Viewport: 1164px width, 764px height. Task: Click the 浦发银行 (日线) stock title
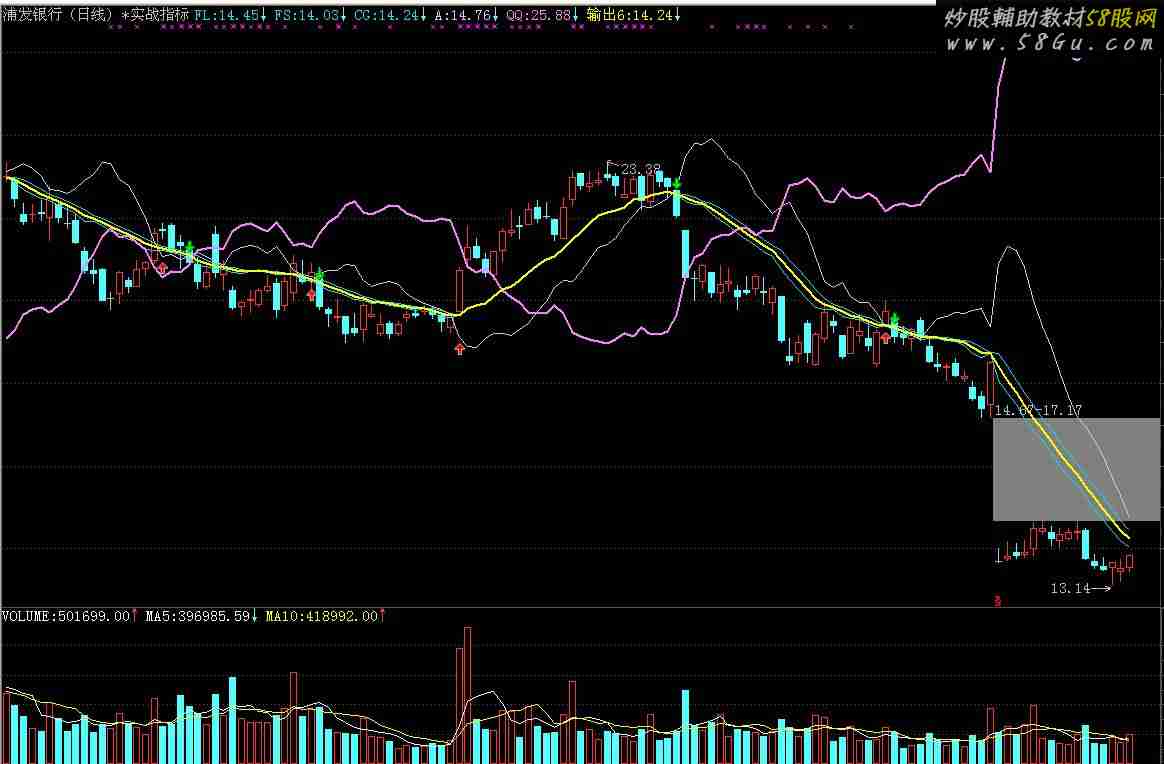(59, 15)
